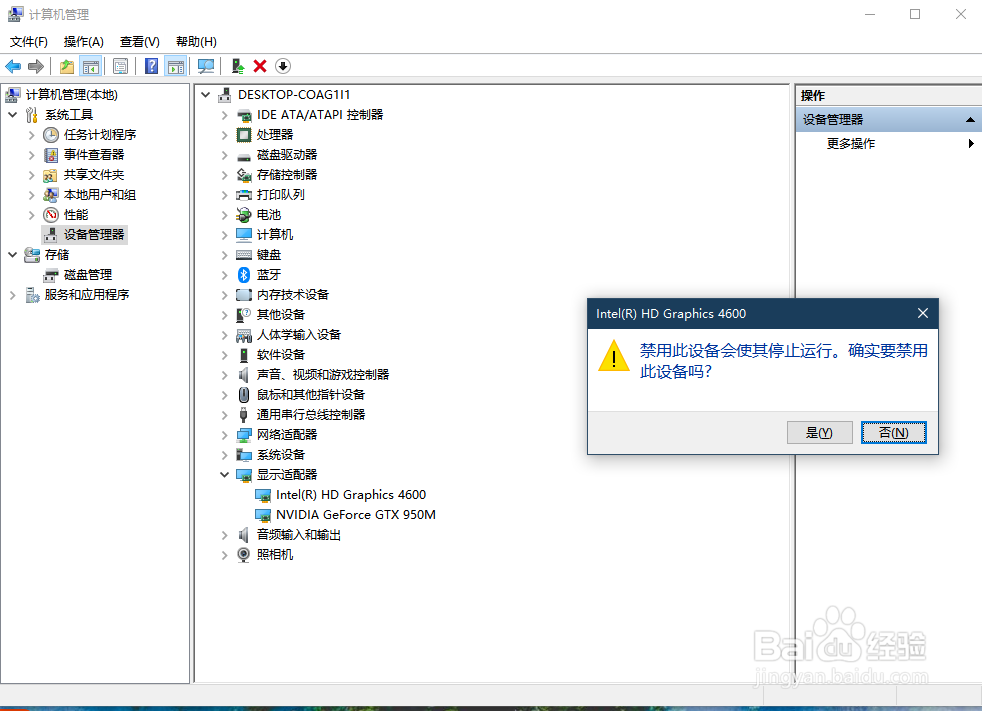Select the 系统设备 category
Screen dimensions: 982x711
[281, 455]
